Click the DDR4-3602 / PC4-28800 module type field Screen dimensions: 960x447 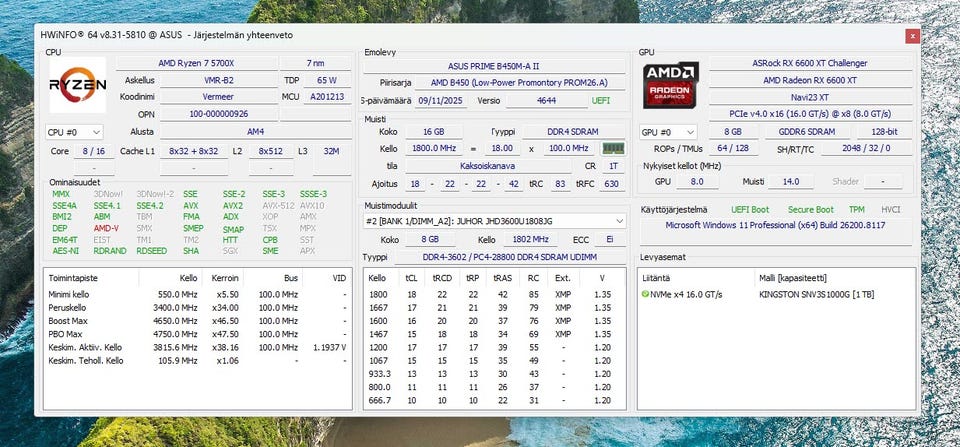tap(509, 257)
